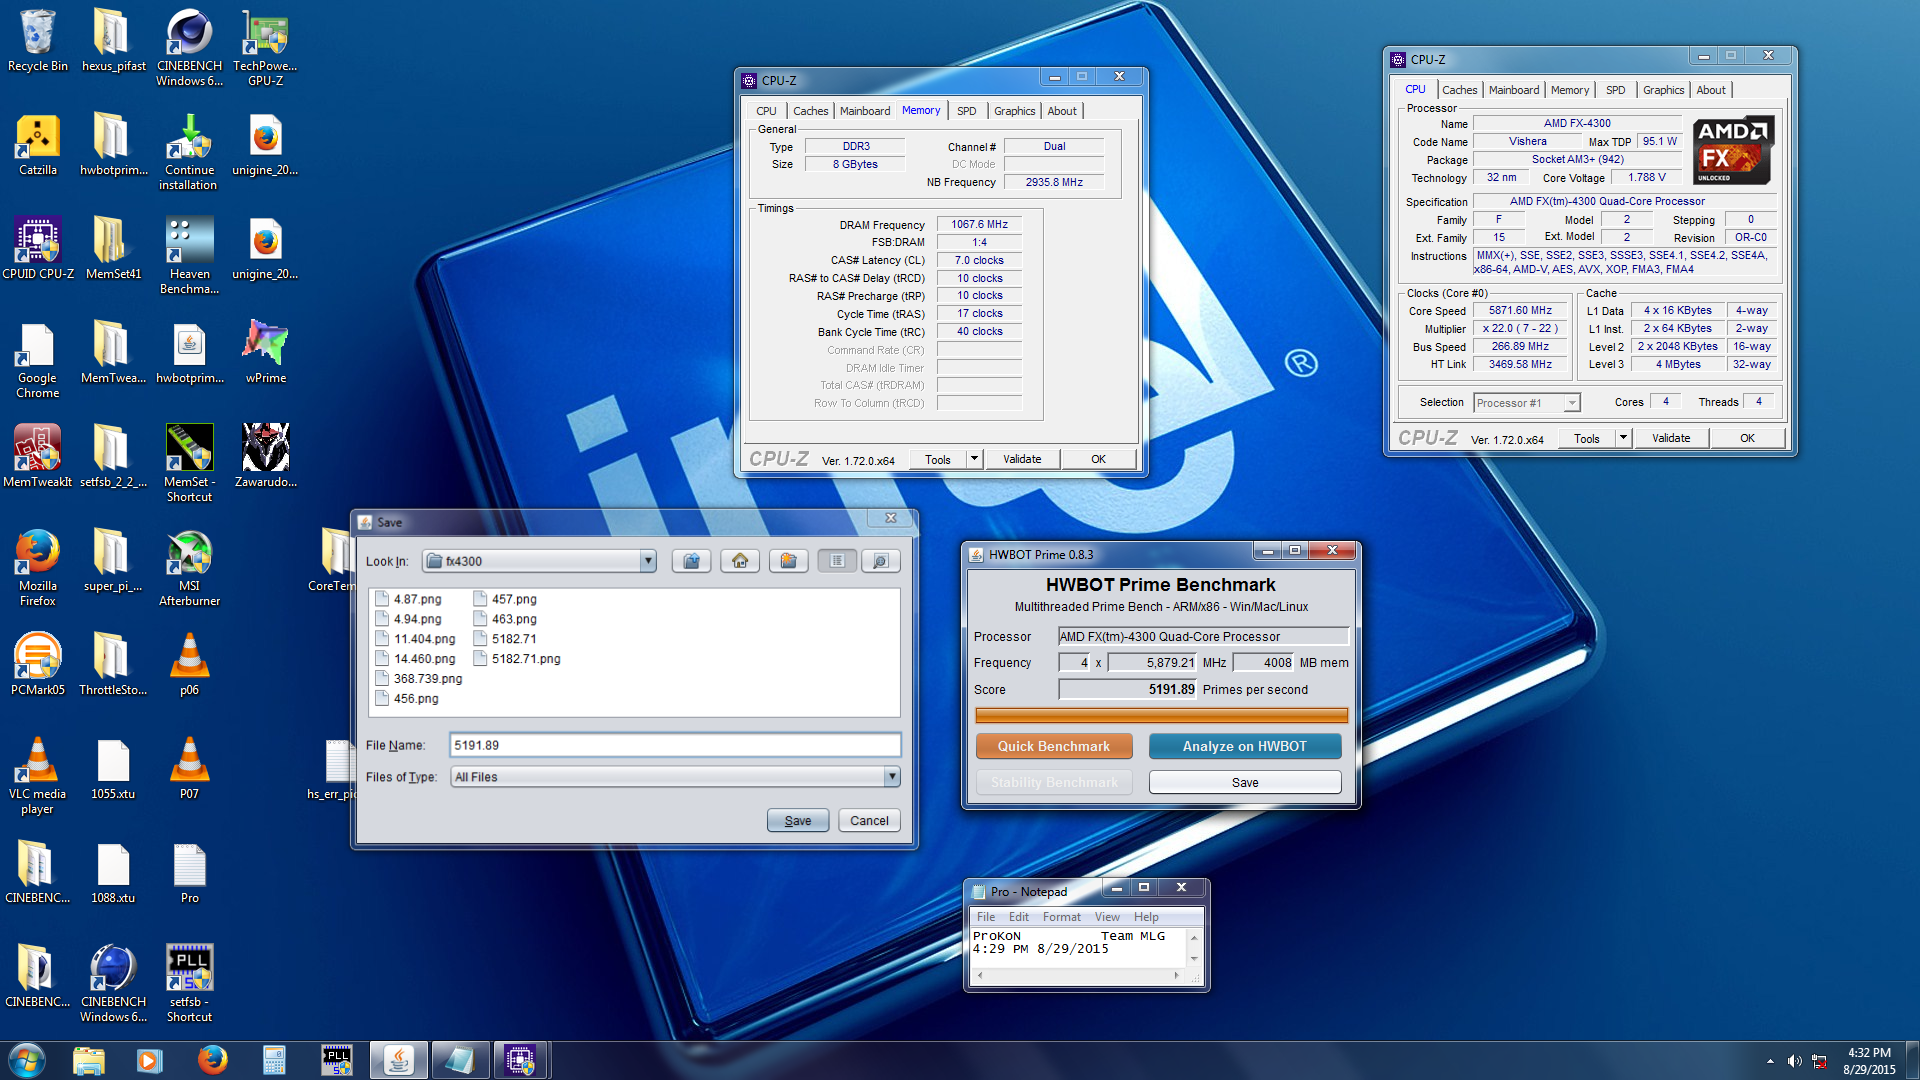1920x1080 pixels.
Task: Show hidden icons arrow in system tray
Action: coord(1770,1061)
